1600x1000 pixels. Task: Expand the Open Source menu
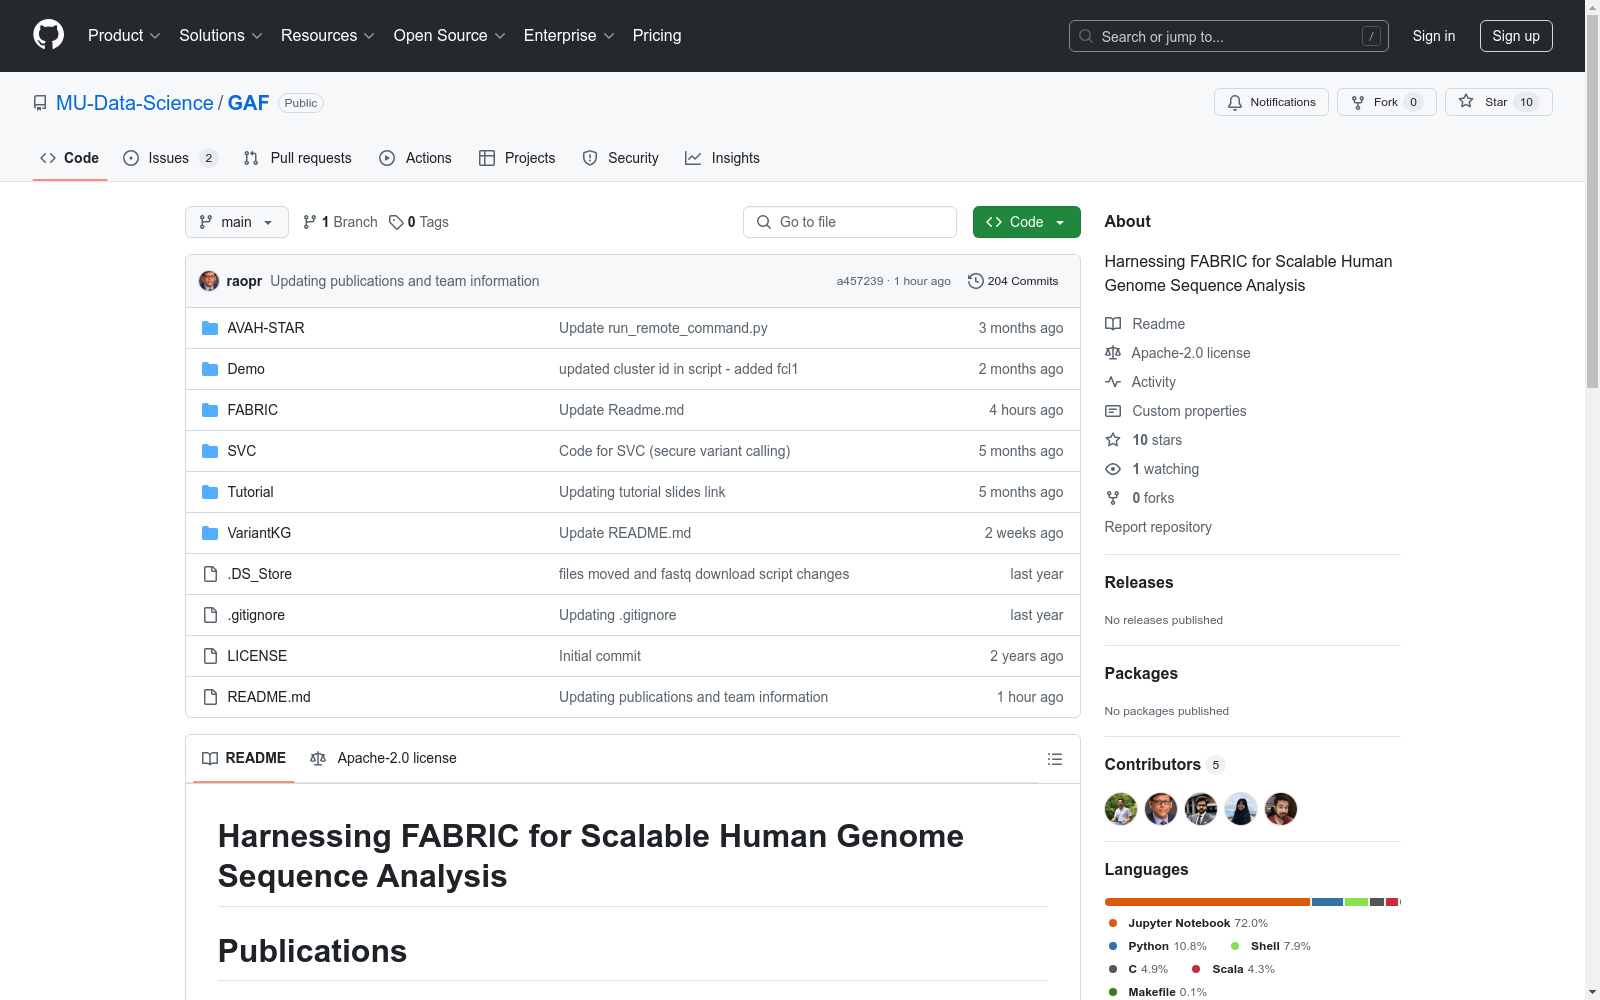pyautogui.click(x=450, y=35)
